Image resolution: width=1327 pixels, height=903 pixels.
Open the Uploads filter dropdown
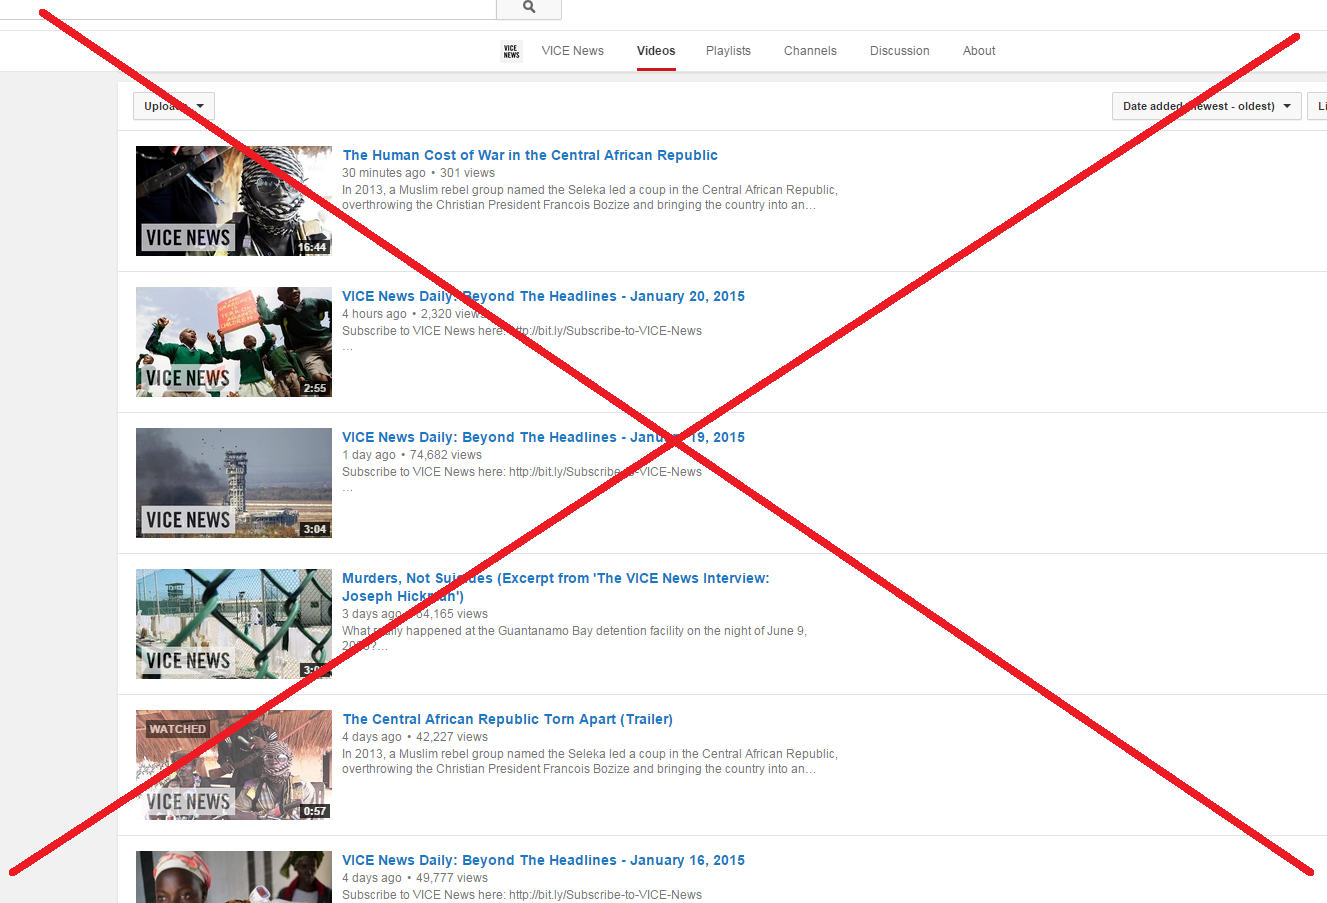(174, 106)
